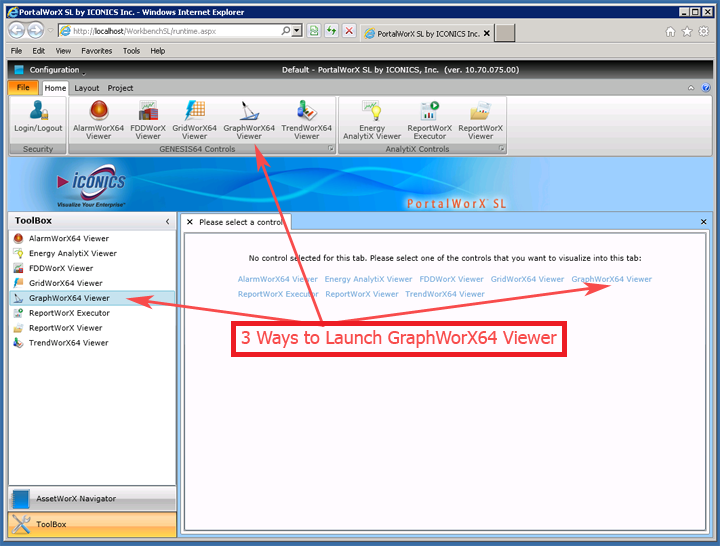Screen dimensions: 720x546
Task: Open TrendWorX64 Viewer from the ribbon
Action: [307, 119]
